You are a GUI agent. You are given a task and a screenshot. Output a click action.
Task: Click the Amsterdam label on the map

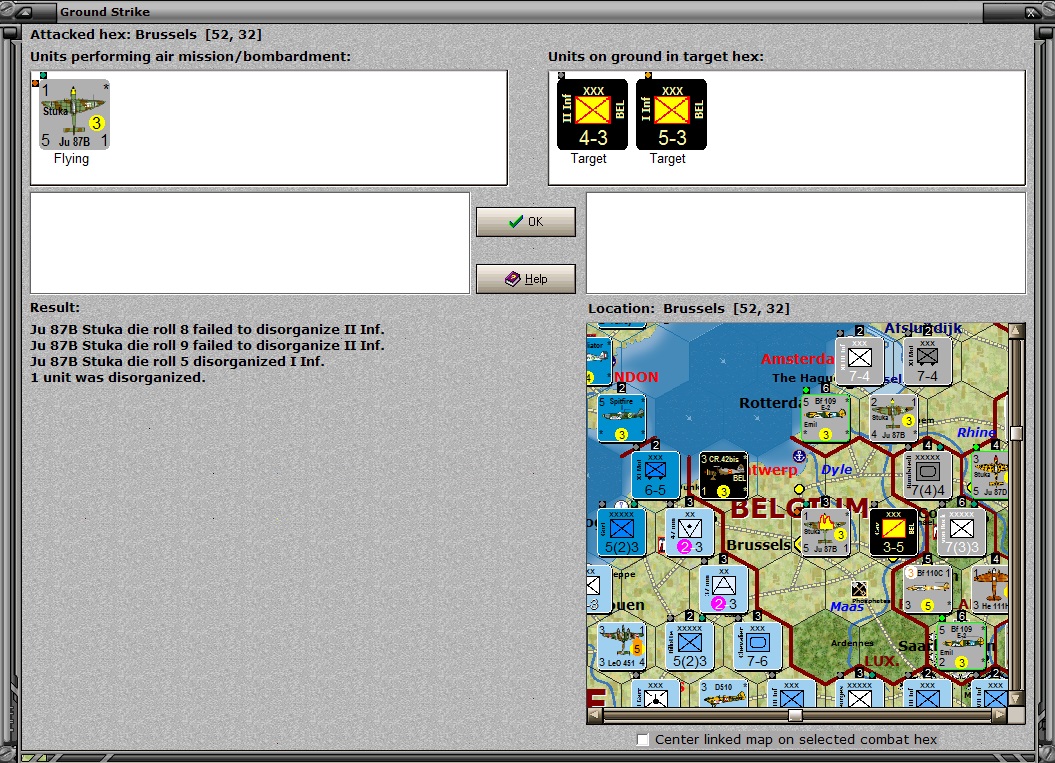797,359
